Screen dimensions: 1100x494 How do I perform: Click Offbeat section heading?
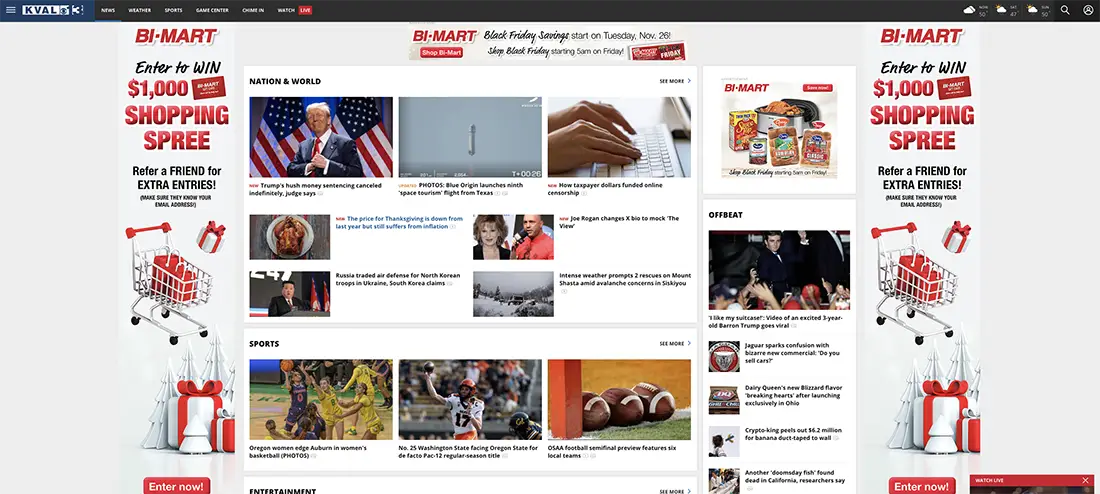pos(725,215)
